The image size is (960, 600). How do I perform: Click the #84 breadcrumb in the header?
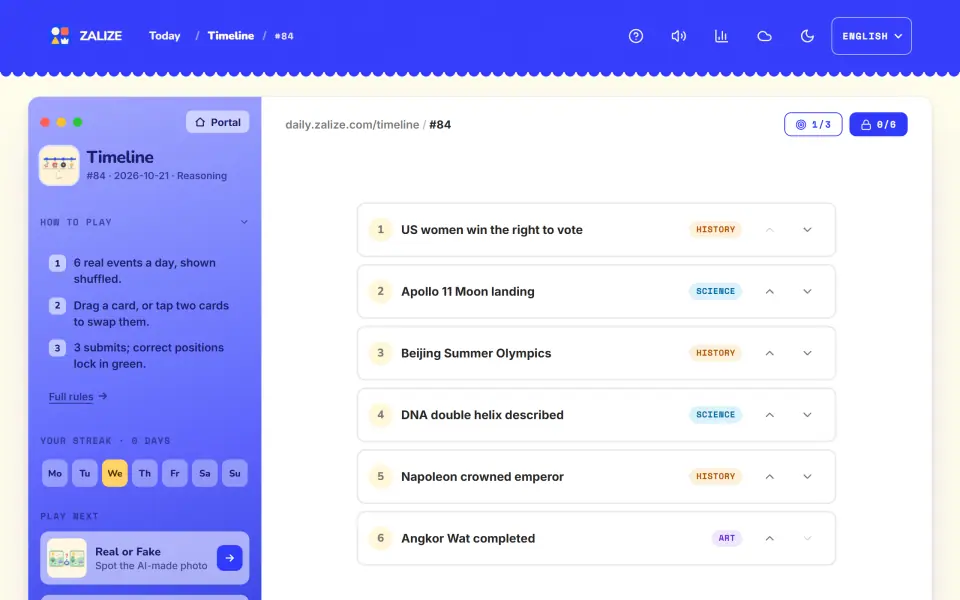[284, 36]
